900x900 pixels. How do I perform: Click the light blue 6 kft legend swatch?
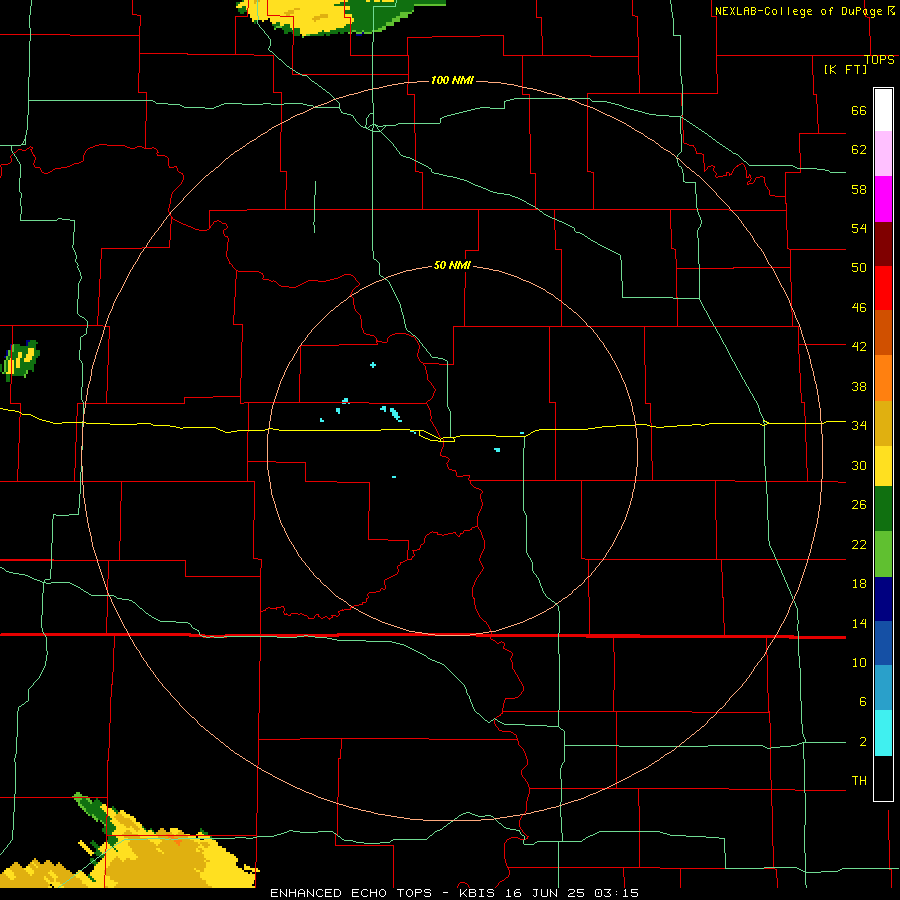click(883, 688)
